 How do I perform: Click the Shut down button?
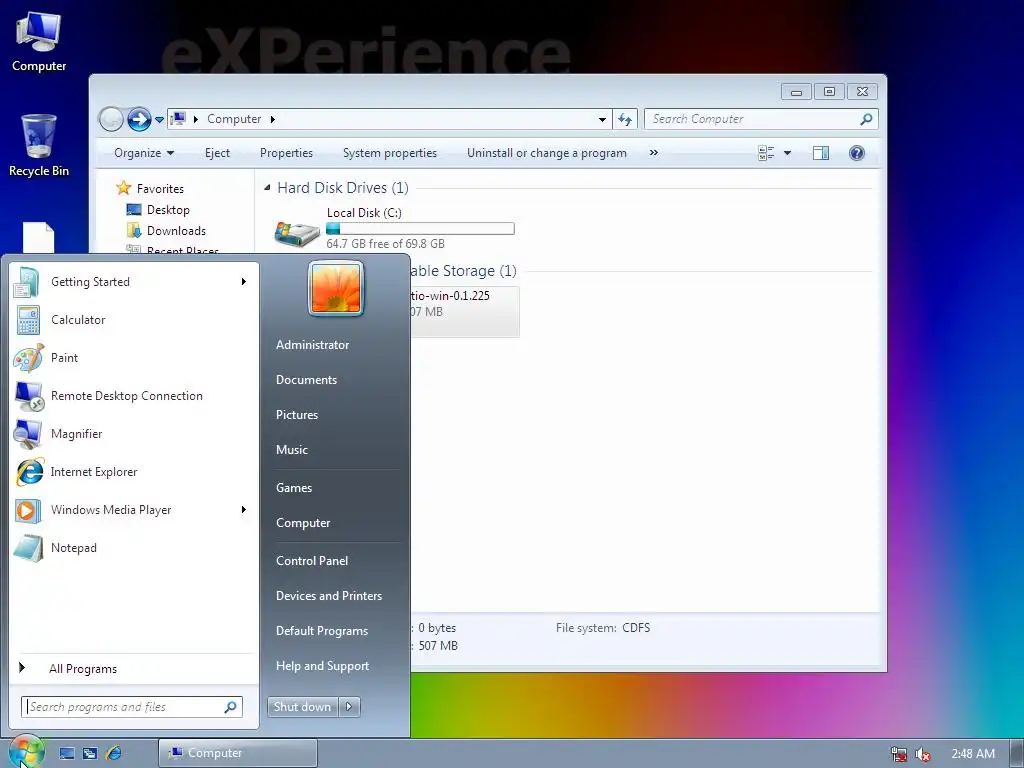tap(302, 707)
